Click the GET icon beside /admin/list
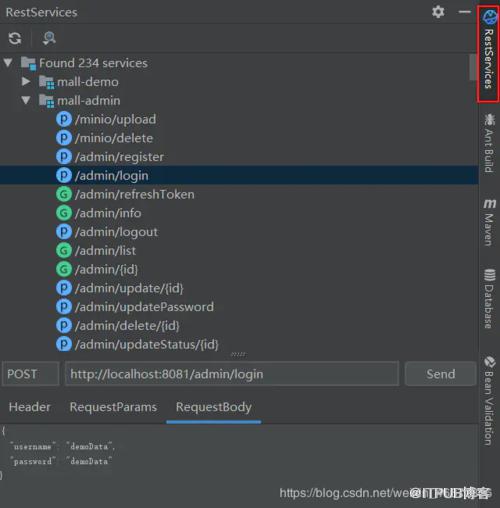This screenshot has width=500, height=508. (64, 250)
